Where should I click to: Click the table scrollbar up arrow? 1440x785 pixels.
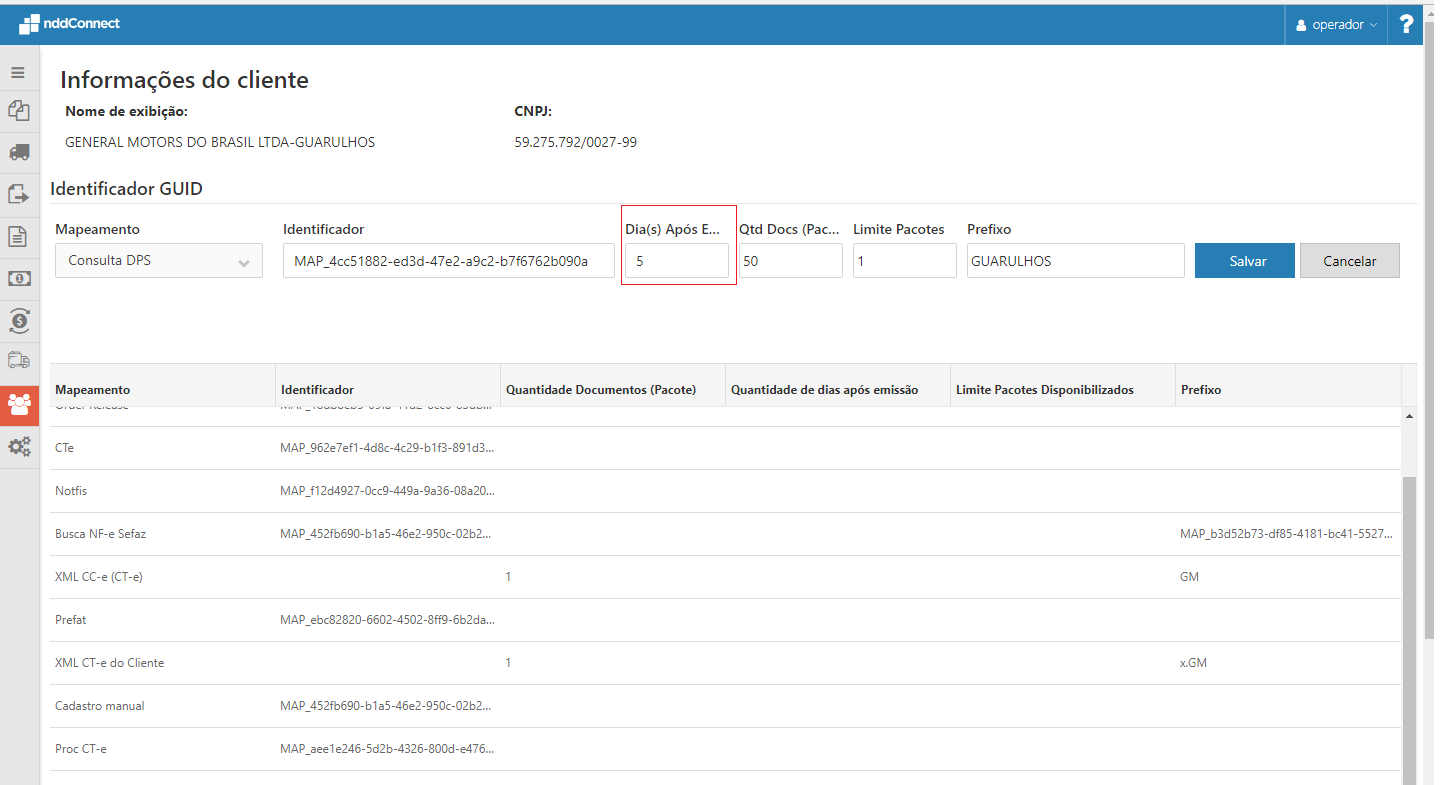point(1410,415)
